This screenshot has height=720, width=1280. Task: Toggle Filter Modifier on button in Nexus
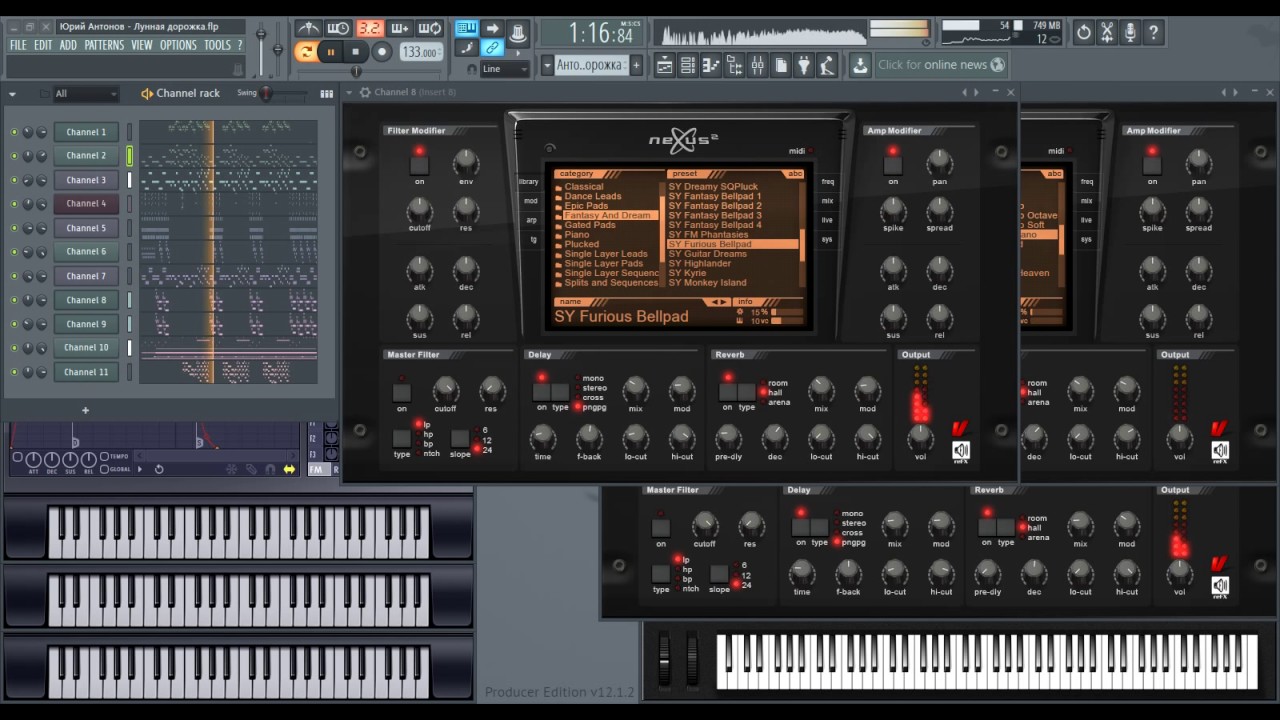click(419, 164)
